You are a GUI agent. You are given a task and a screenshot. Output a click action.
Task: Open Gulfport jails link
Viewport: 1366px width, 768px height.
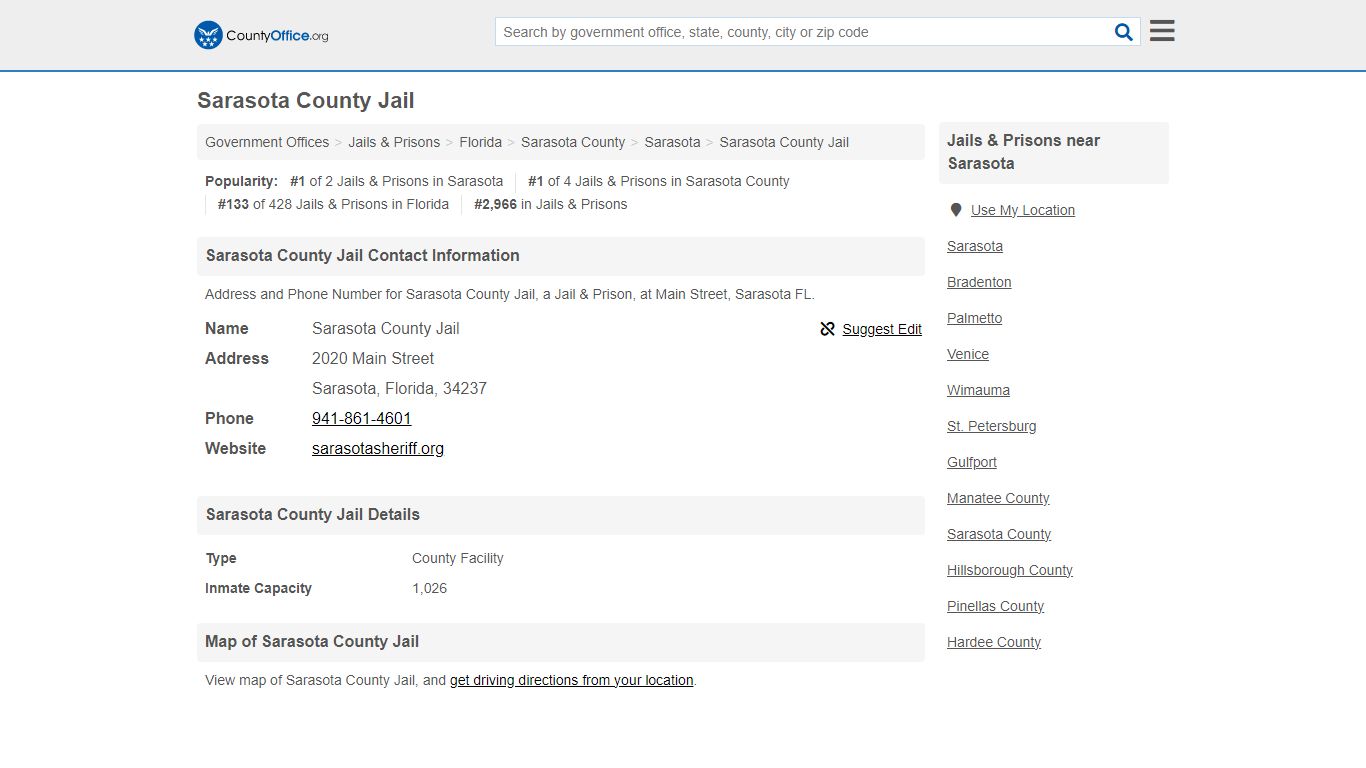coord(972,462)
